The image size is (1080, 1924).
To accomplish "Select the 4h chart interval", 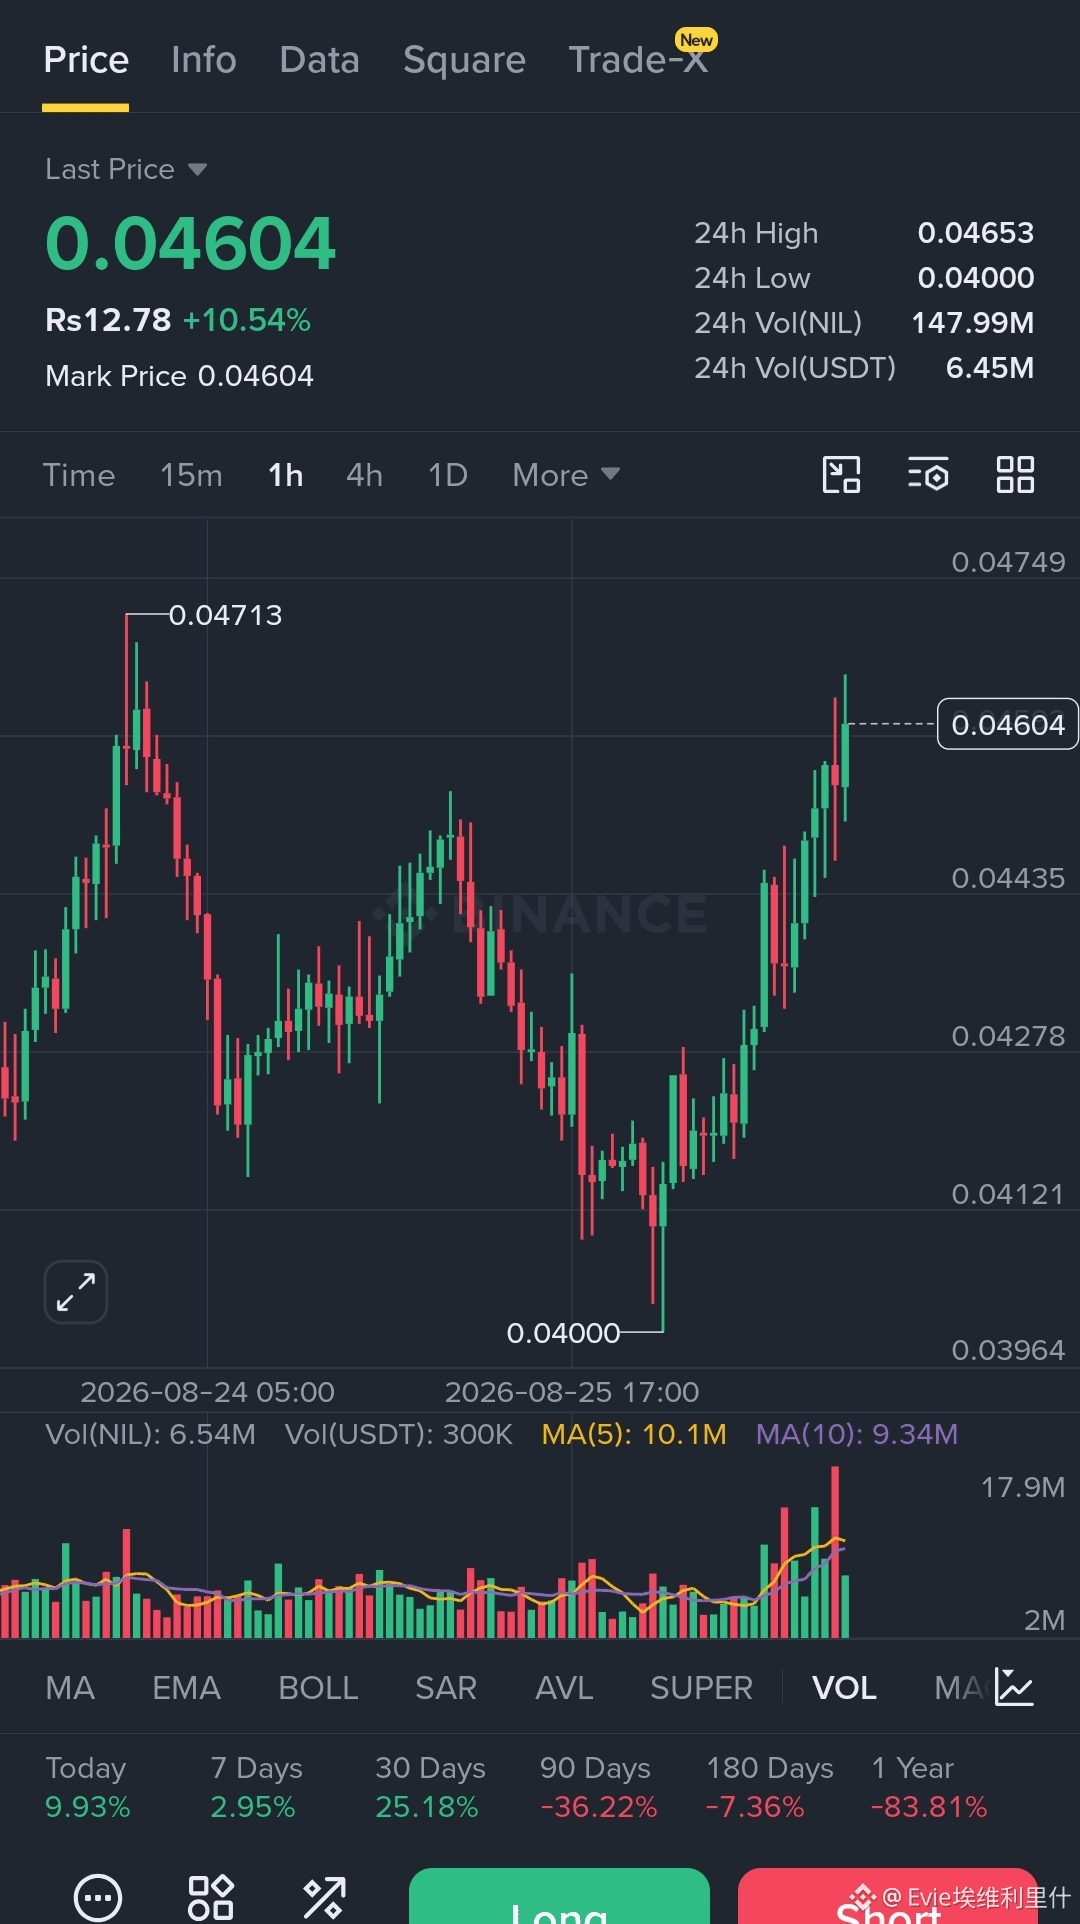I will [364, 475].
